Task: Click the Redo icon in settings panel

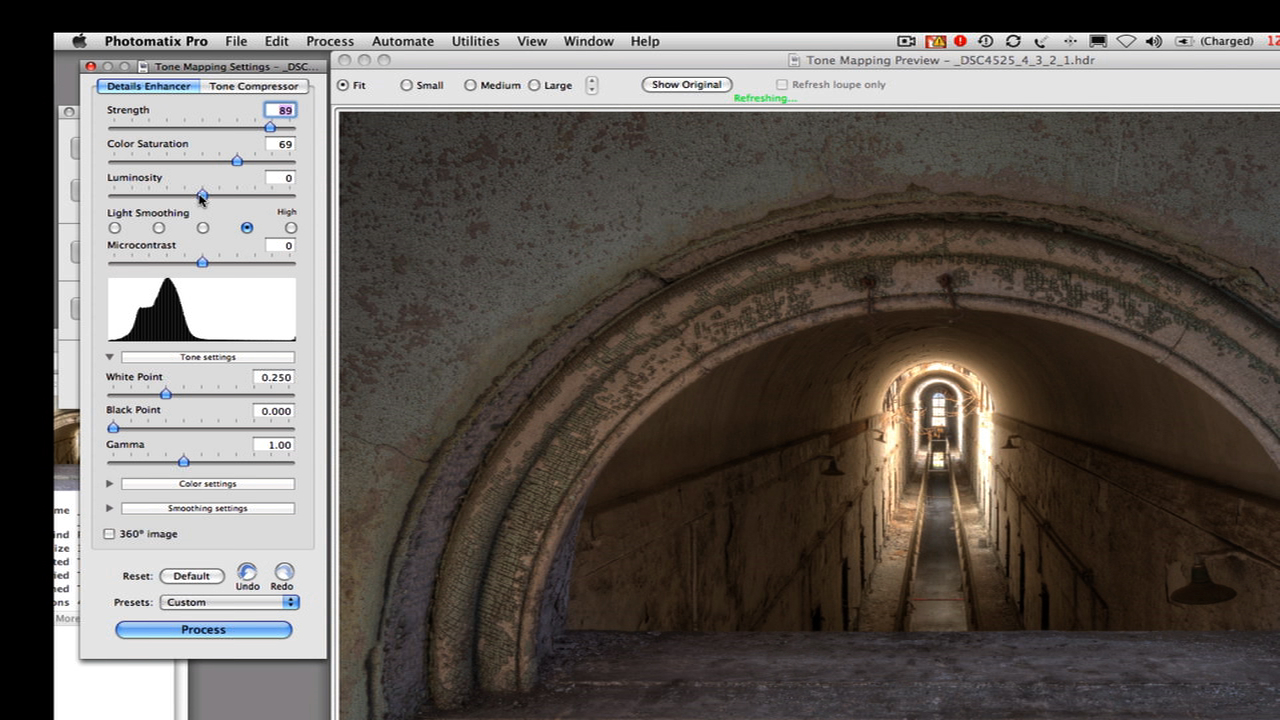Action: [284, 572]
